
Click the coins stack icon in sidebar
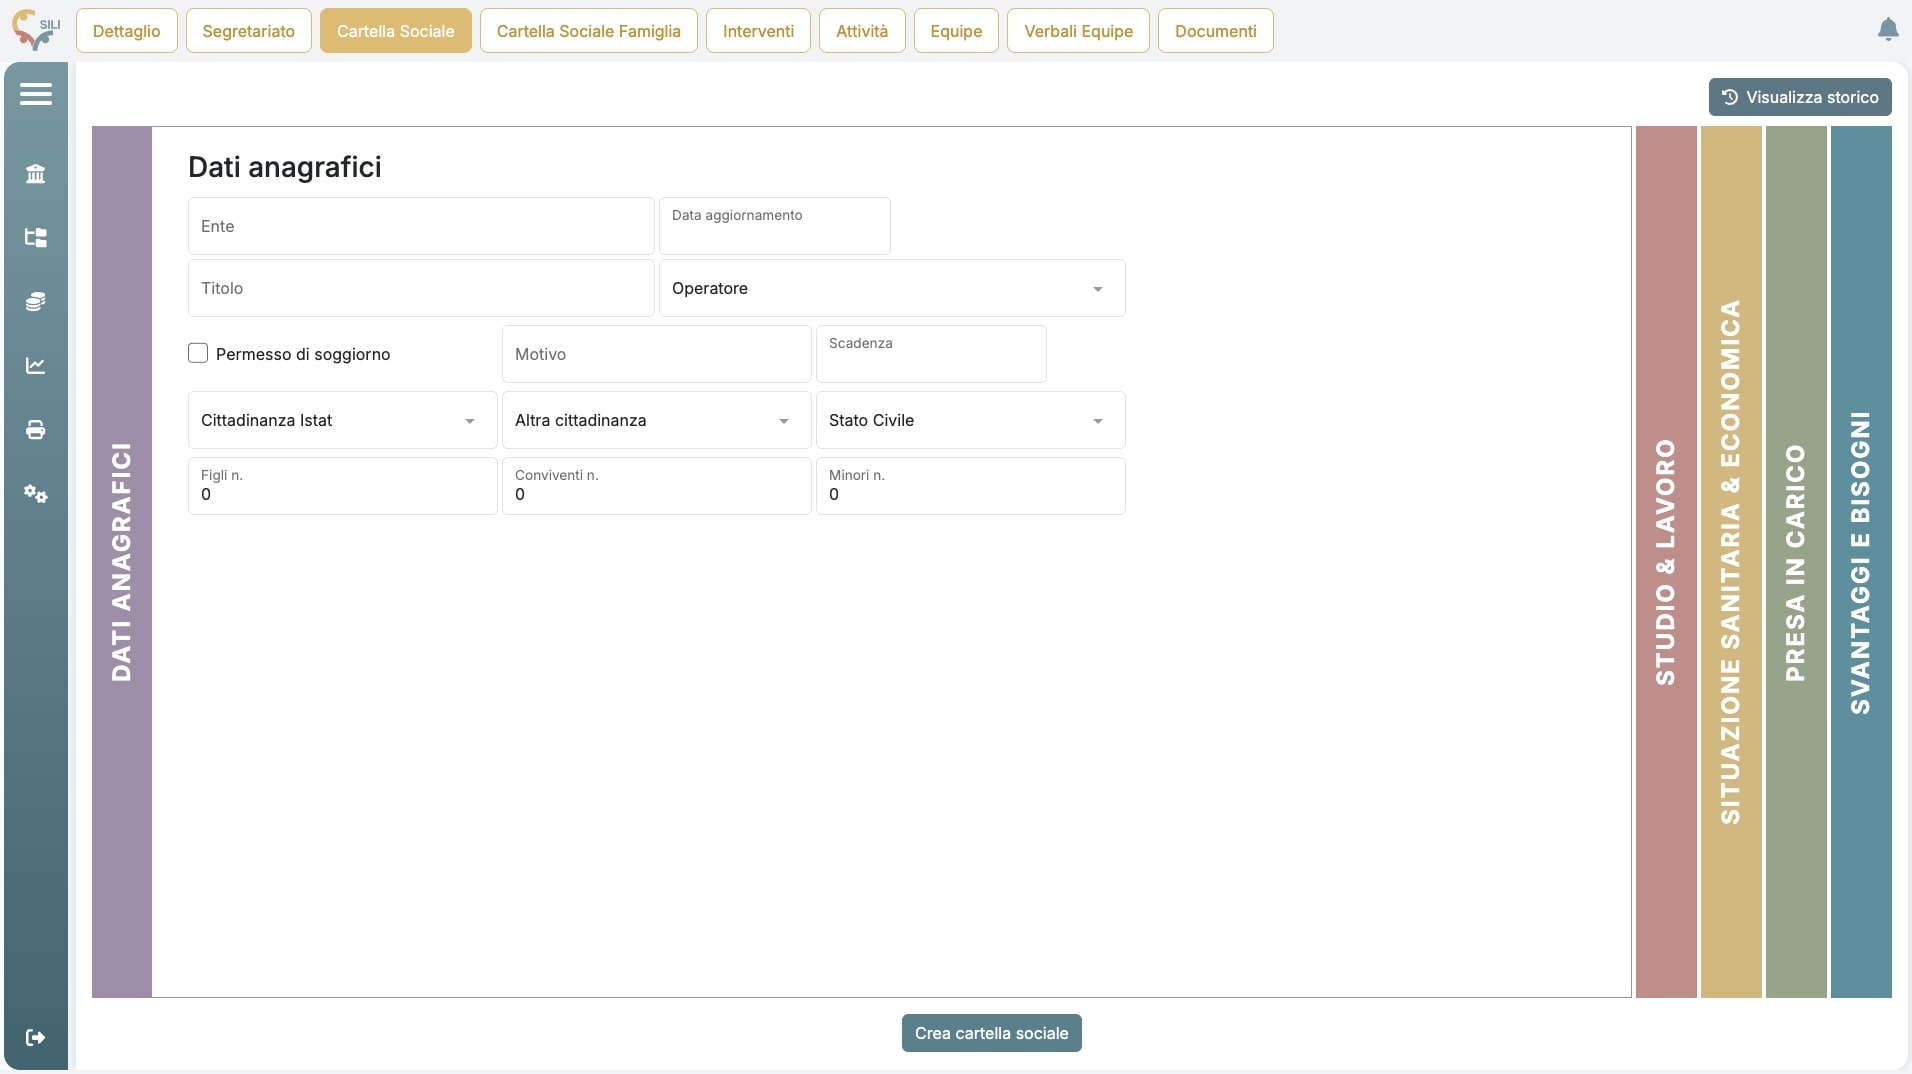(36, 302)
